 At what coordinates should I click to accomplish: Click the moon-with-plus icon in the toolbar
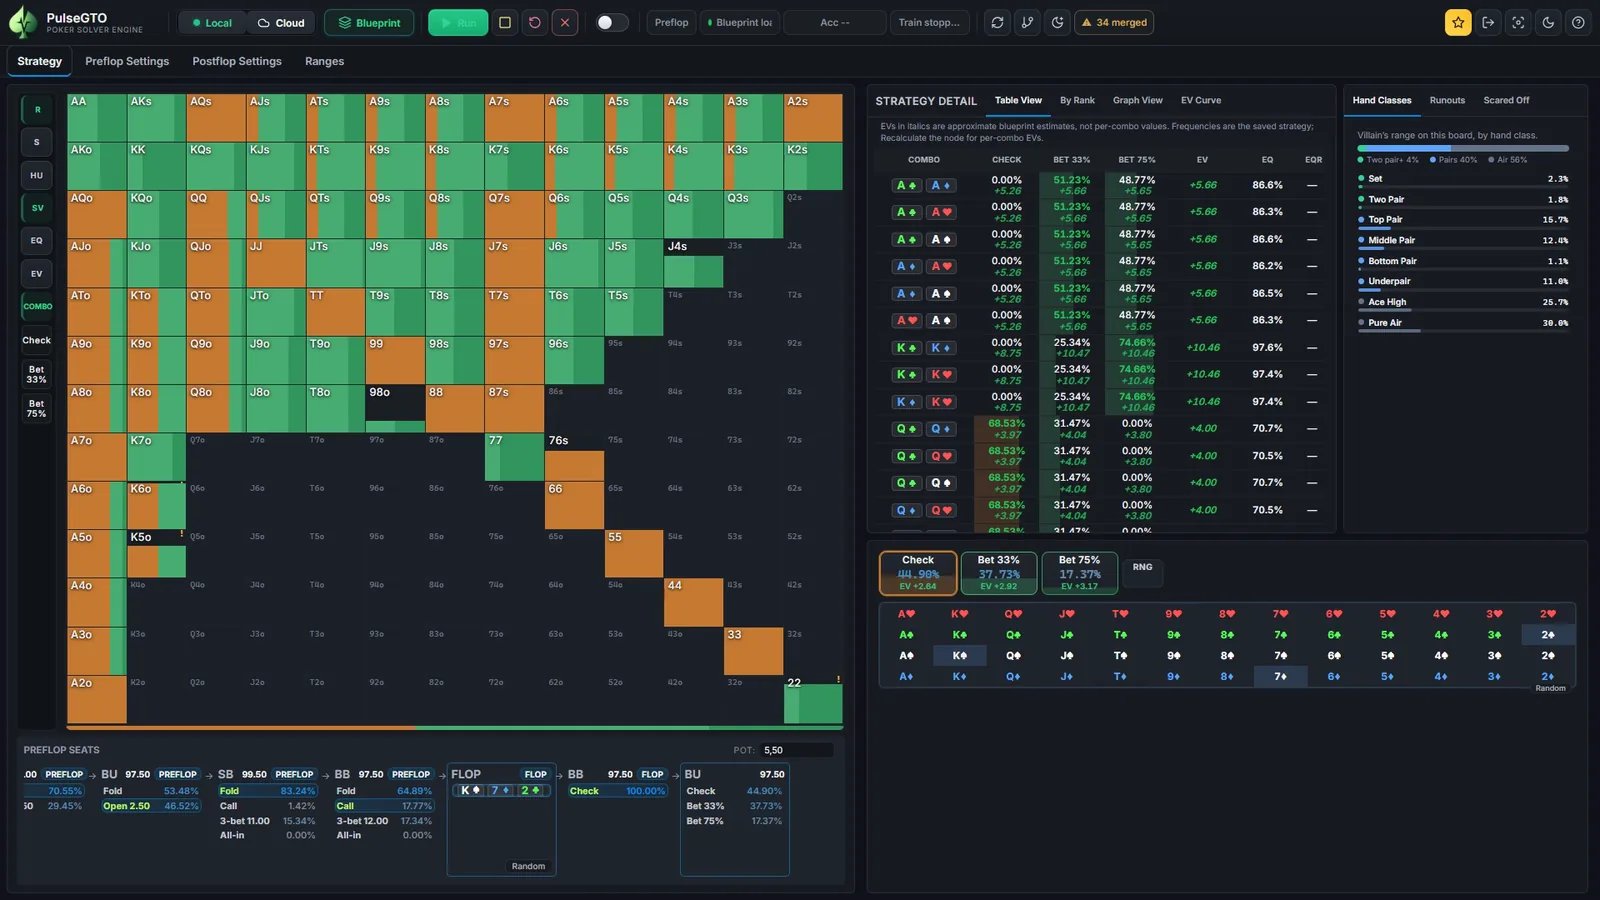point(1057,22)
